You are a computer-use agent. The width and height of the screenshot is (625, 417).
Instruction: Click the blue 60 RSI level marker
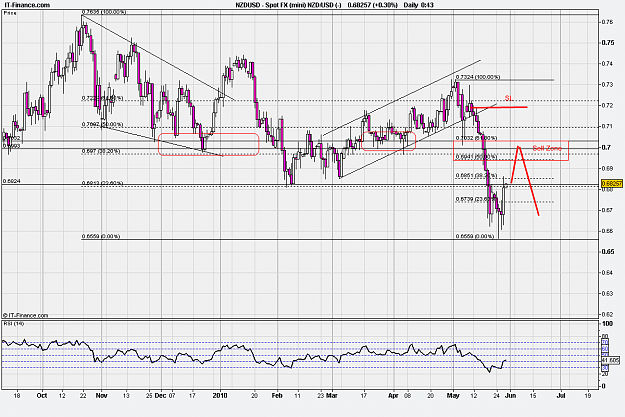[x=605, y=348]
